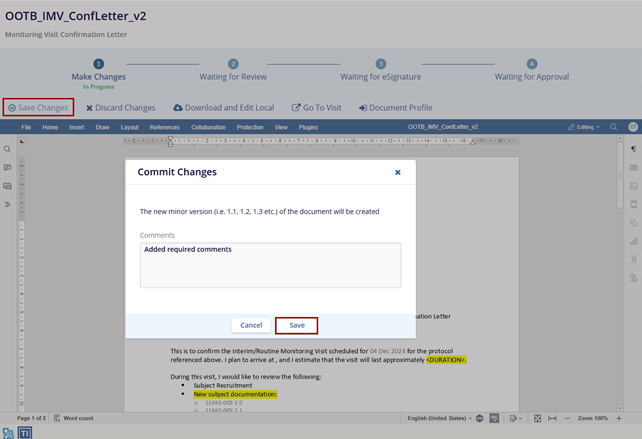Open the find panel in left sidebar
The width and height of the screenshot is (642, 439).
pos(7,149)
